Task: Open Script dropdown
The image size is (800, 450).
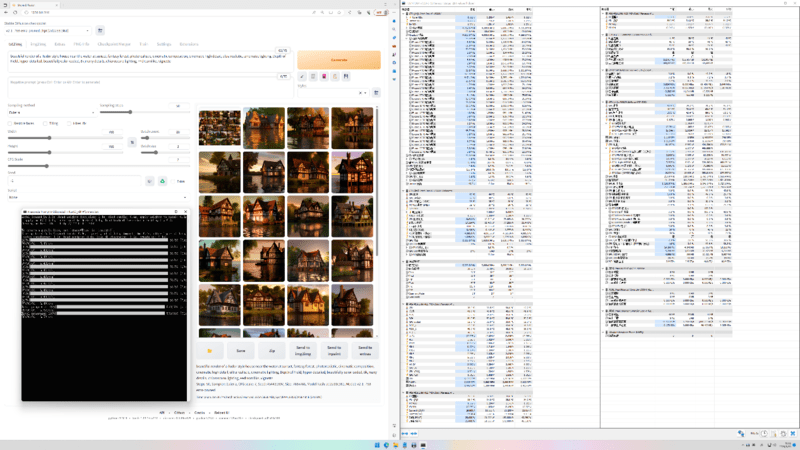Action: (97, 197)
